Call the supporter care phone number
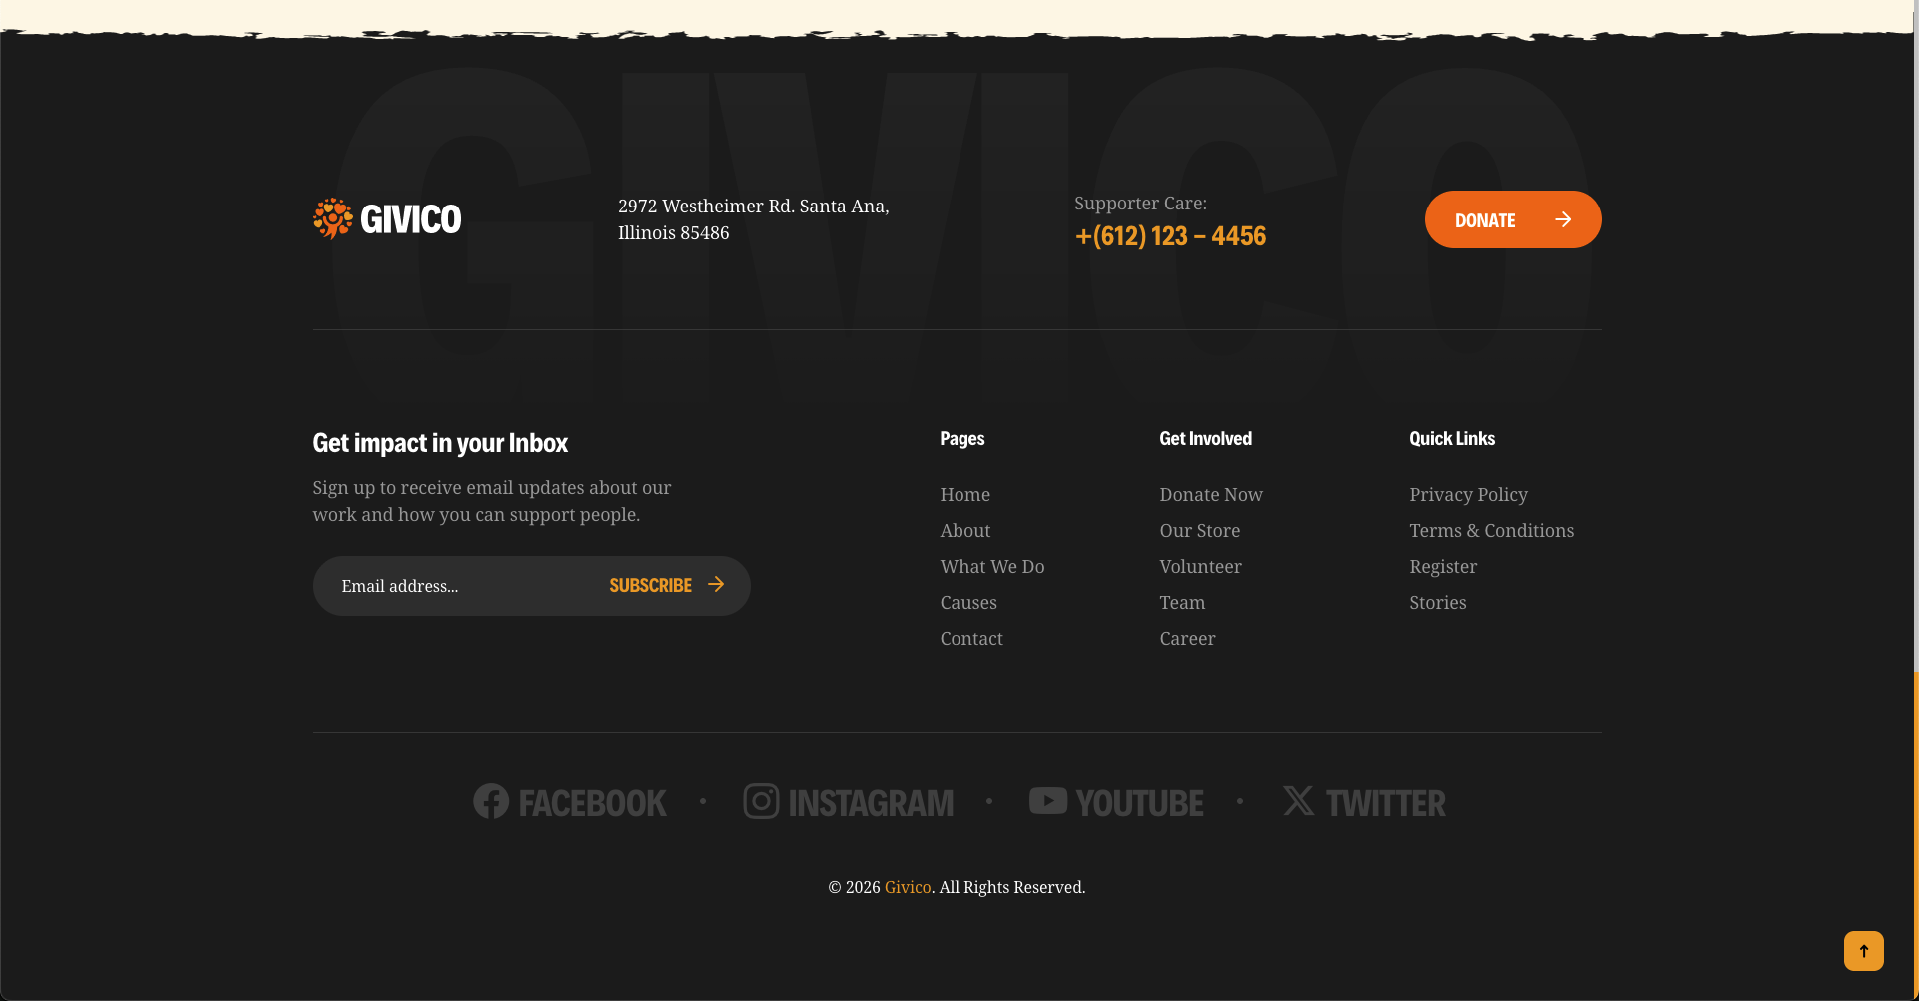 [1170, 236]
